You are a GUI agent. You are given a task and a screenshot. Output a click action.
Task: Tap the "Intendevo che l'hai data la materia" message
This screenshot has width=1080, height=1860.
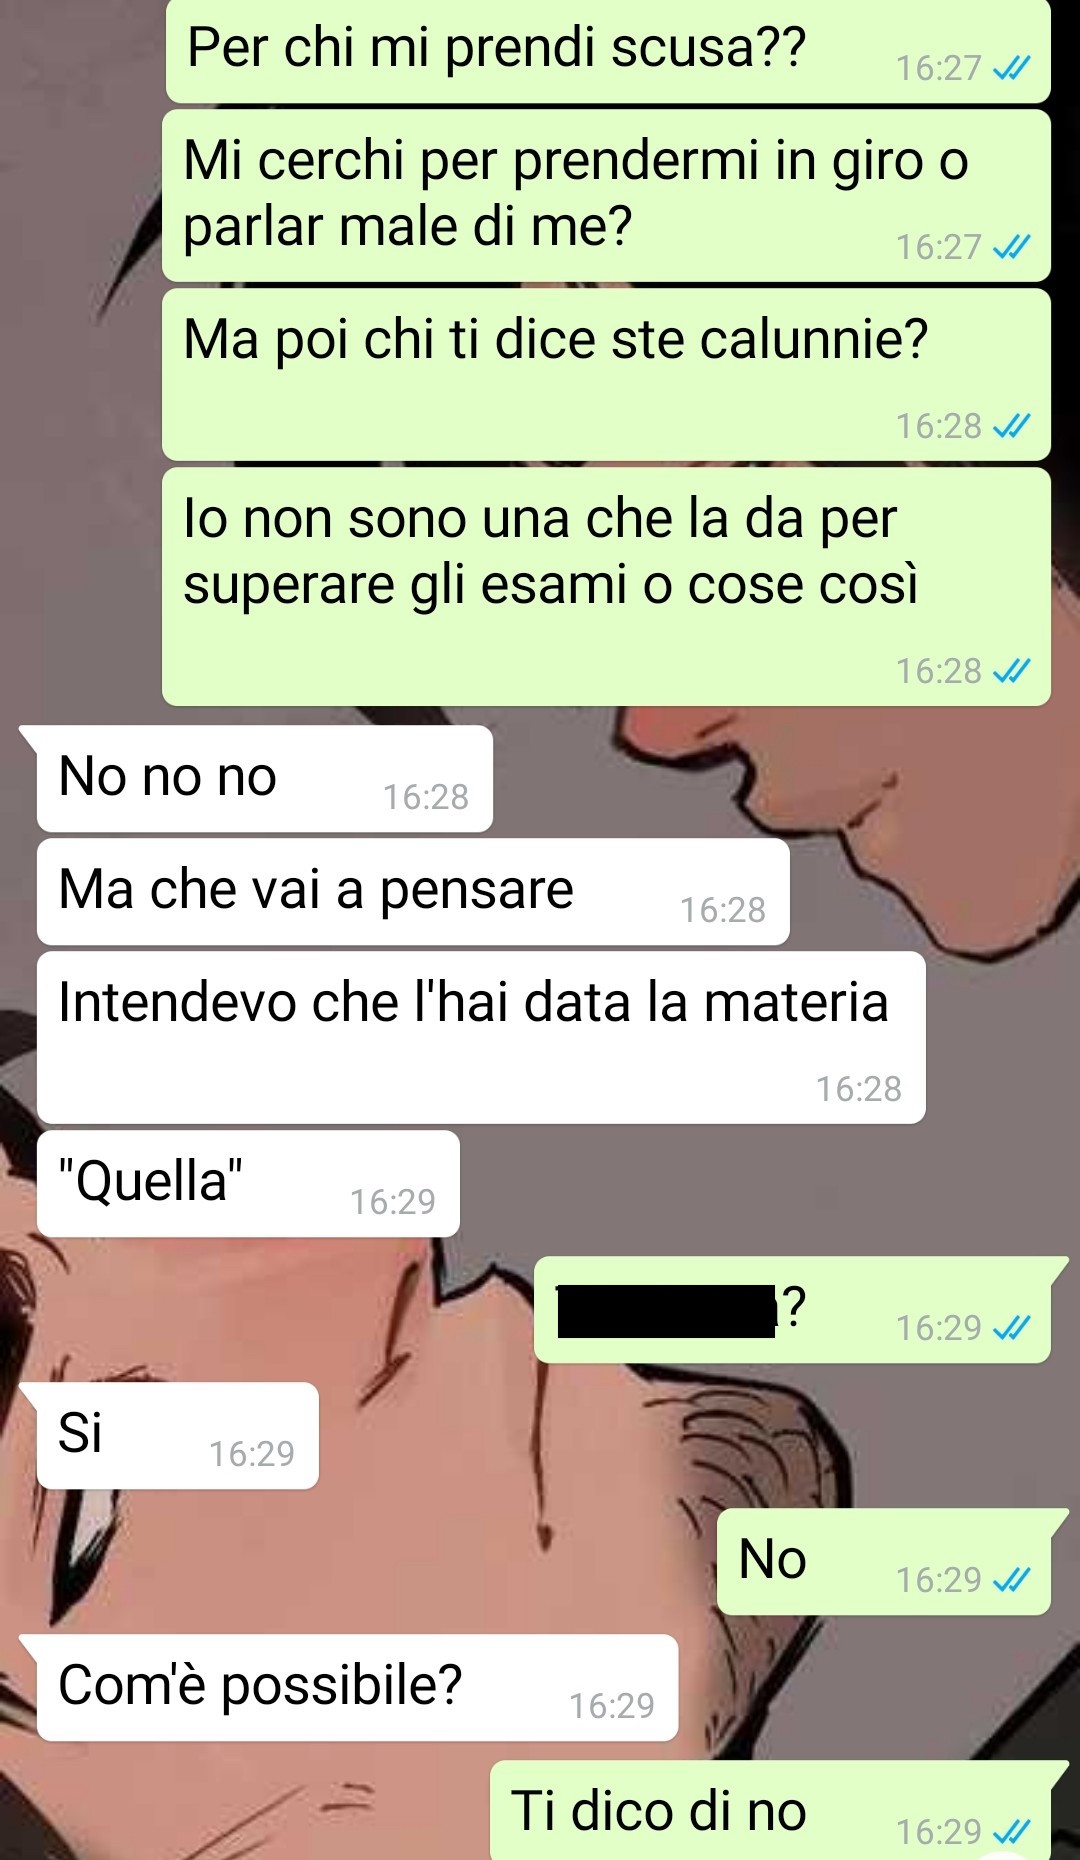[x=481, y=1037]
